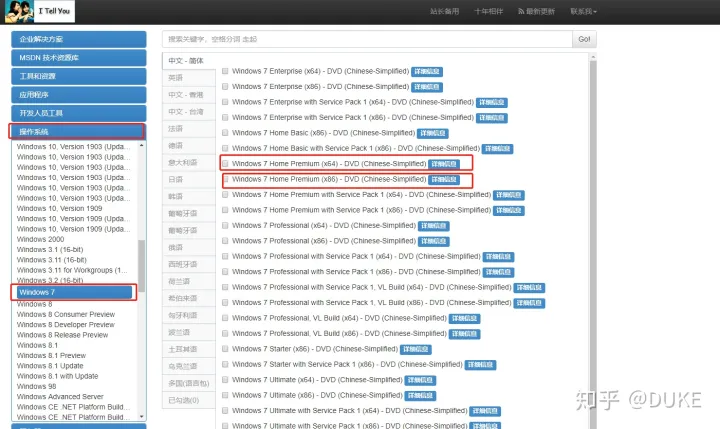Expand the MSDN 技术资源库 section
Viewport: 720px width, 429px height.
point(79,58)
